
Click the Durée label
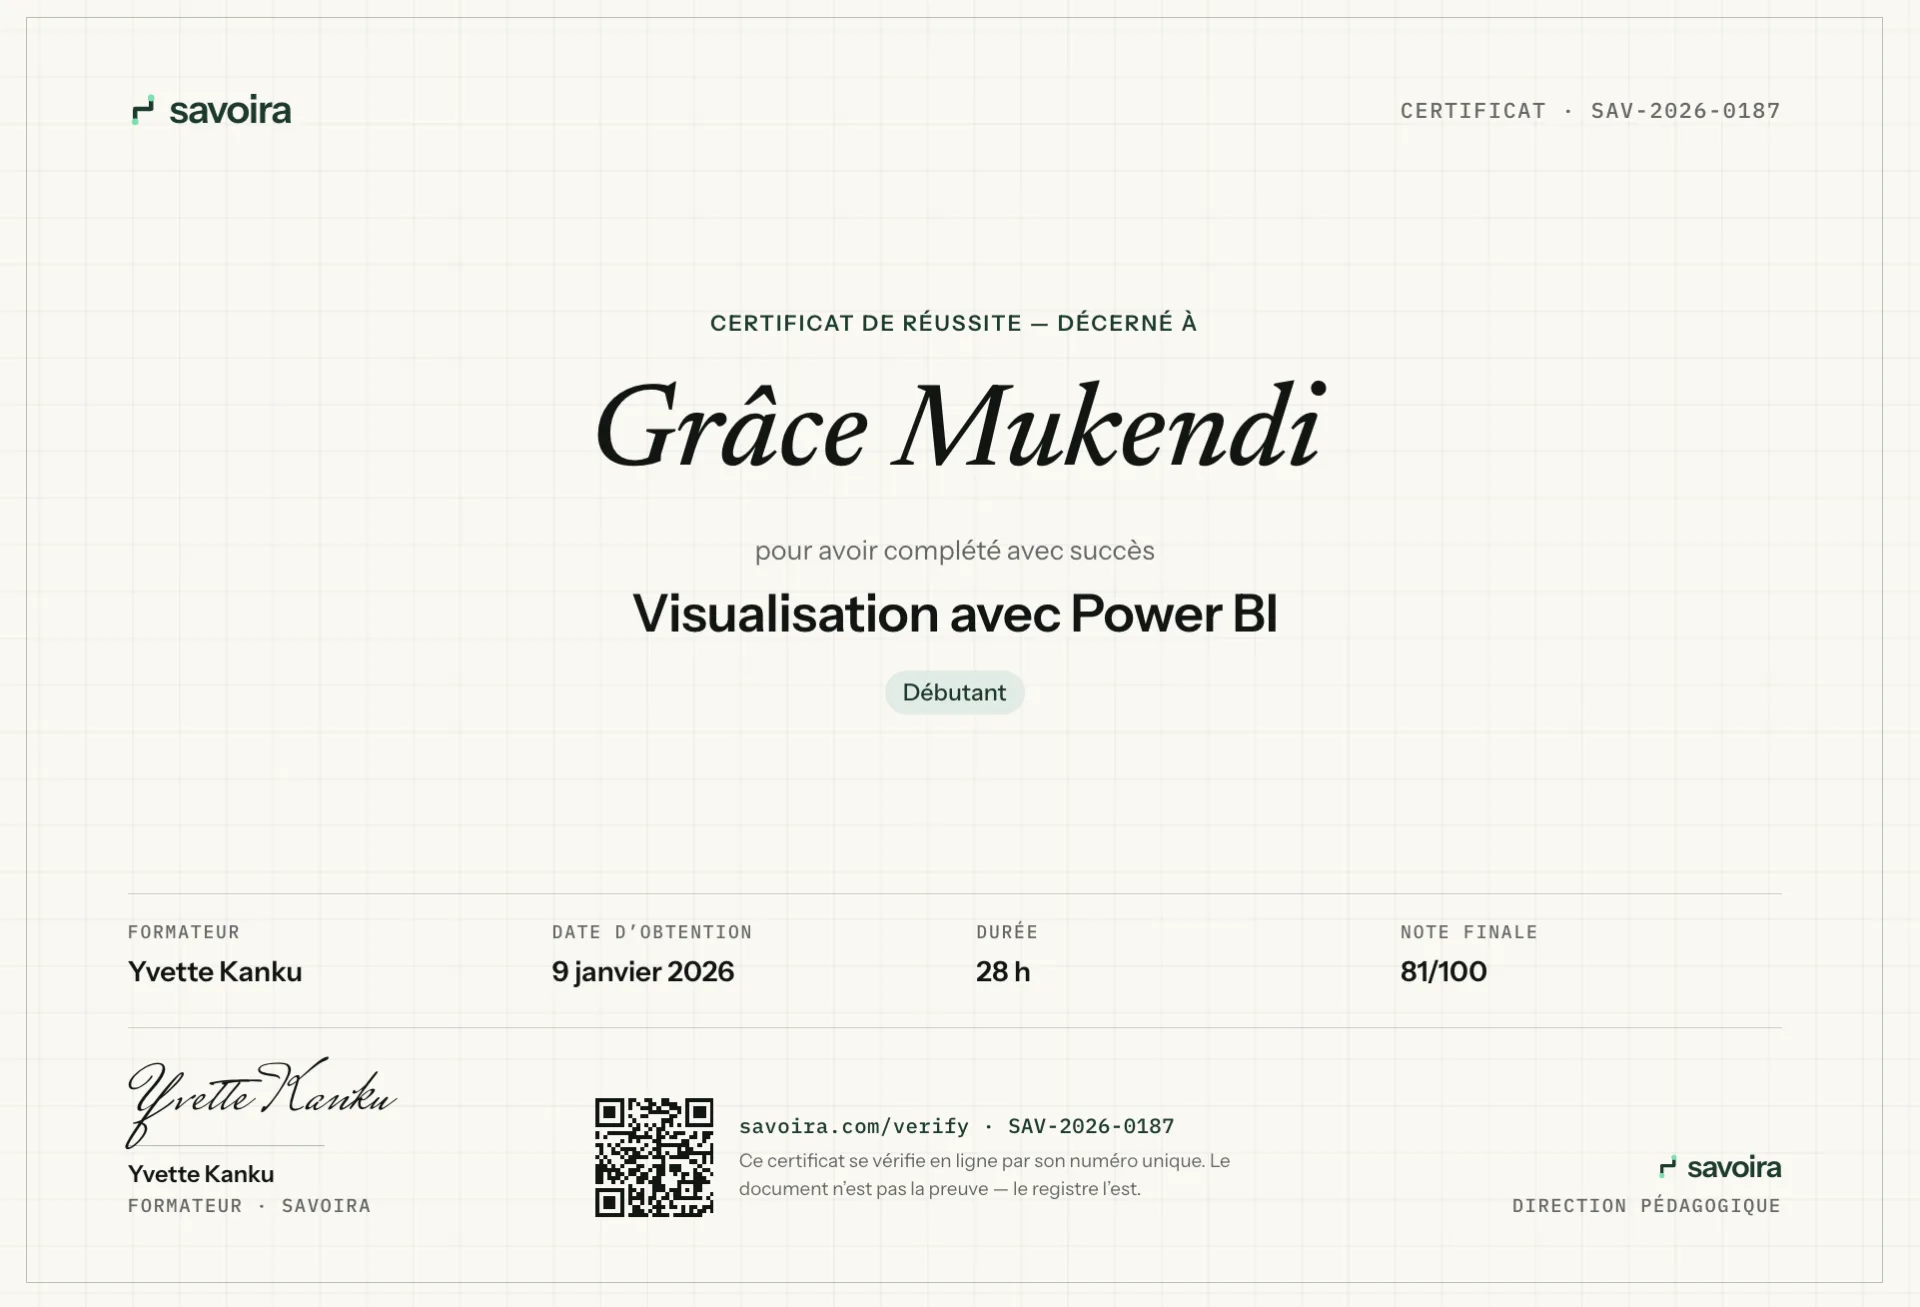pyautogui.click(x=1007, y=931)
